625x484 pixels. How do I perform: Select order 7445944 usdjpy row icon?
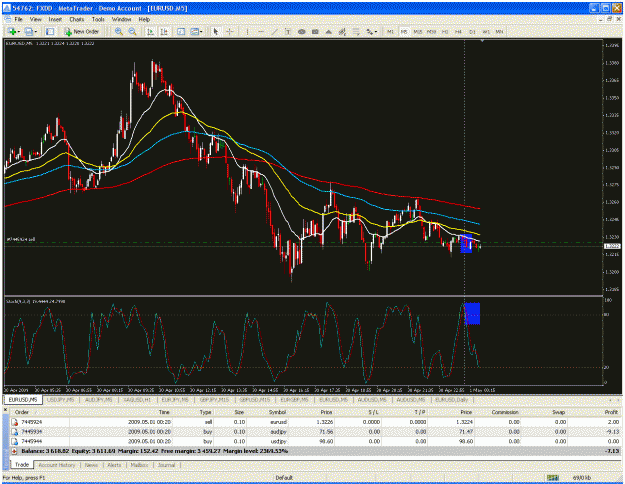15,441
